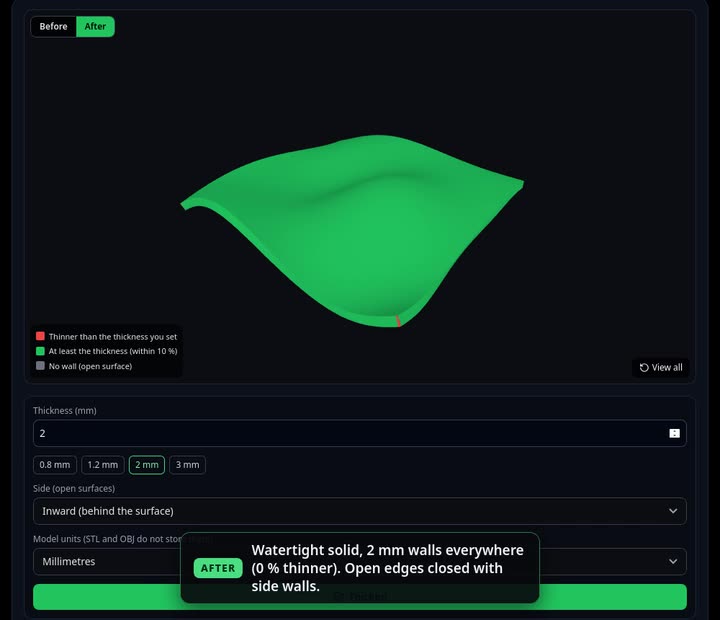The height and width of the screenshot is (620, 720).
Task: Click the red thin spot on the model edge
Action: point(398,321)
